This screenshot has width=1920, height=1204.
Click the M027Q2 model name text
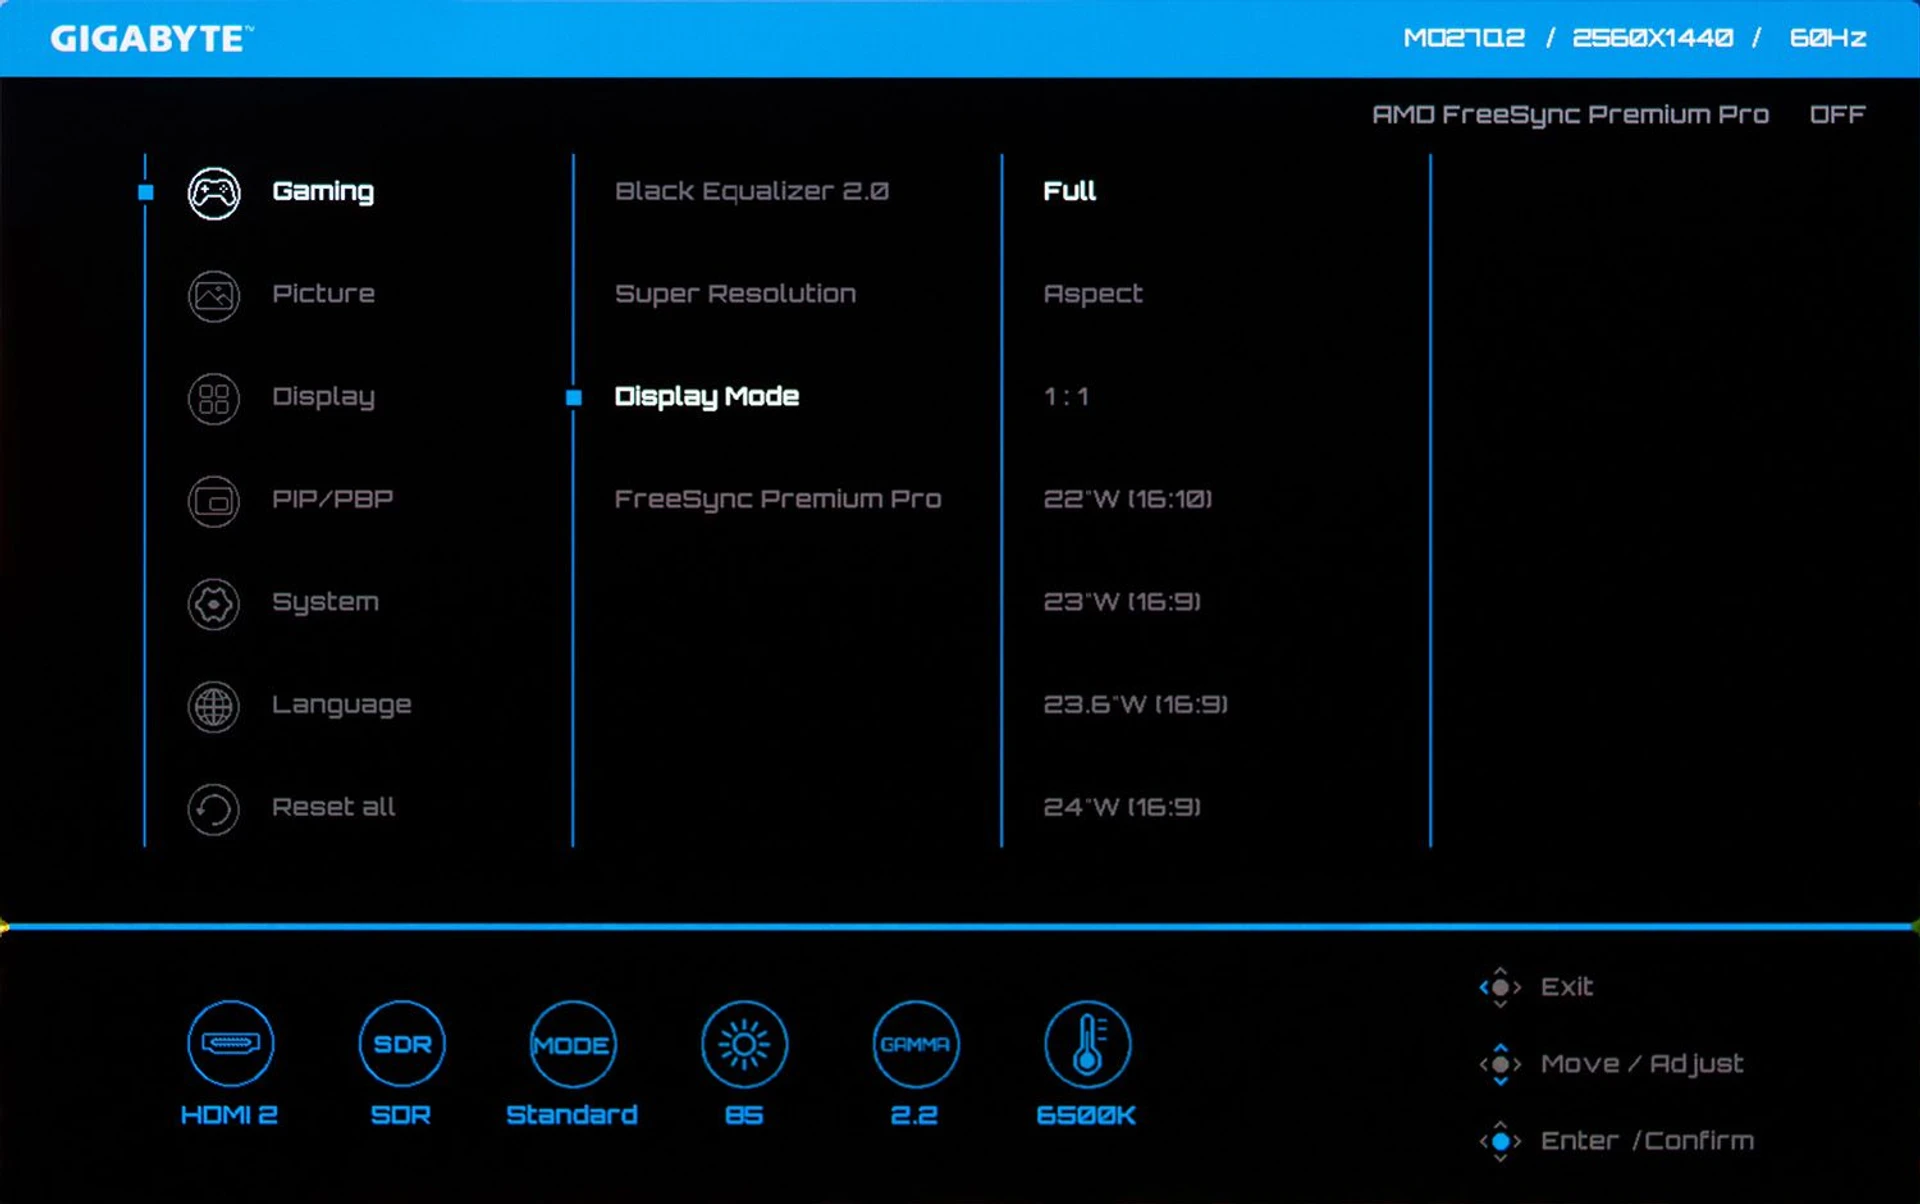(1464, 38)
